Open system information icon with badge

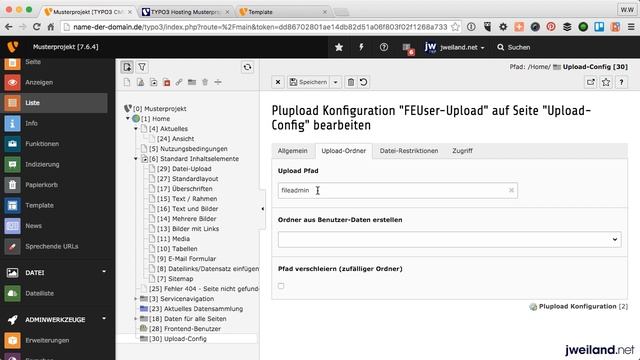[408, 48]
